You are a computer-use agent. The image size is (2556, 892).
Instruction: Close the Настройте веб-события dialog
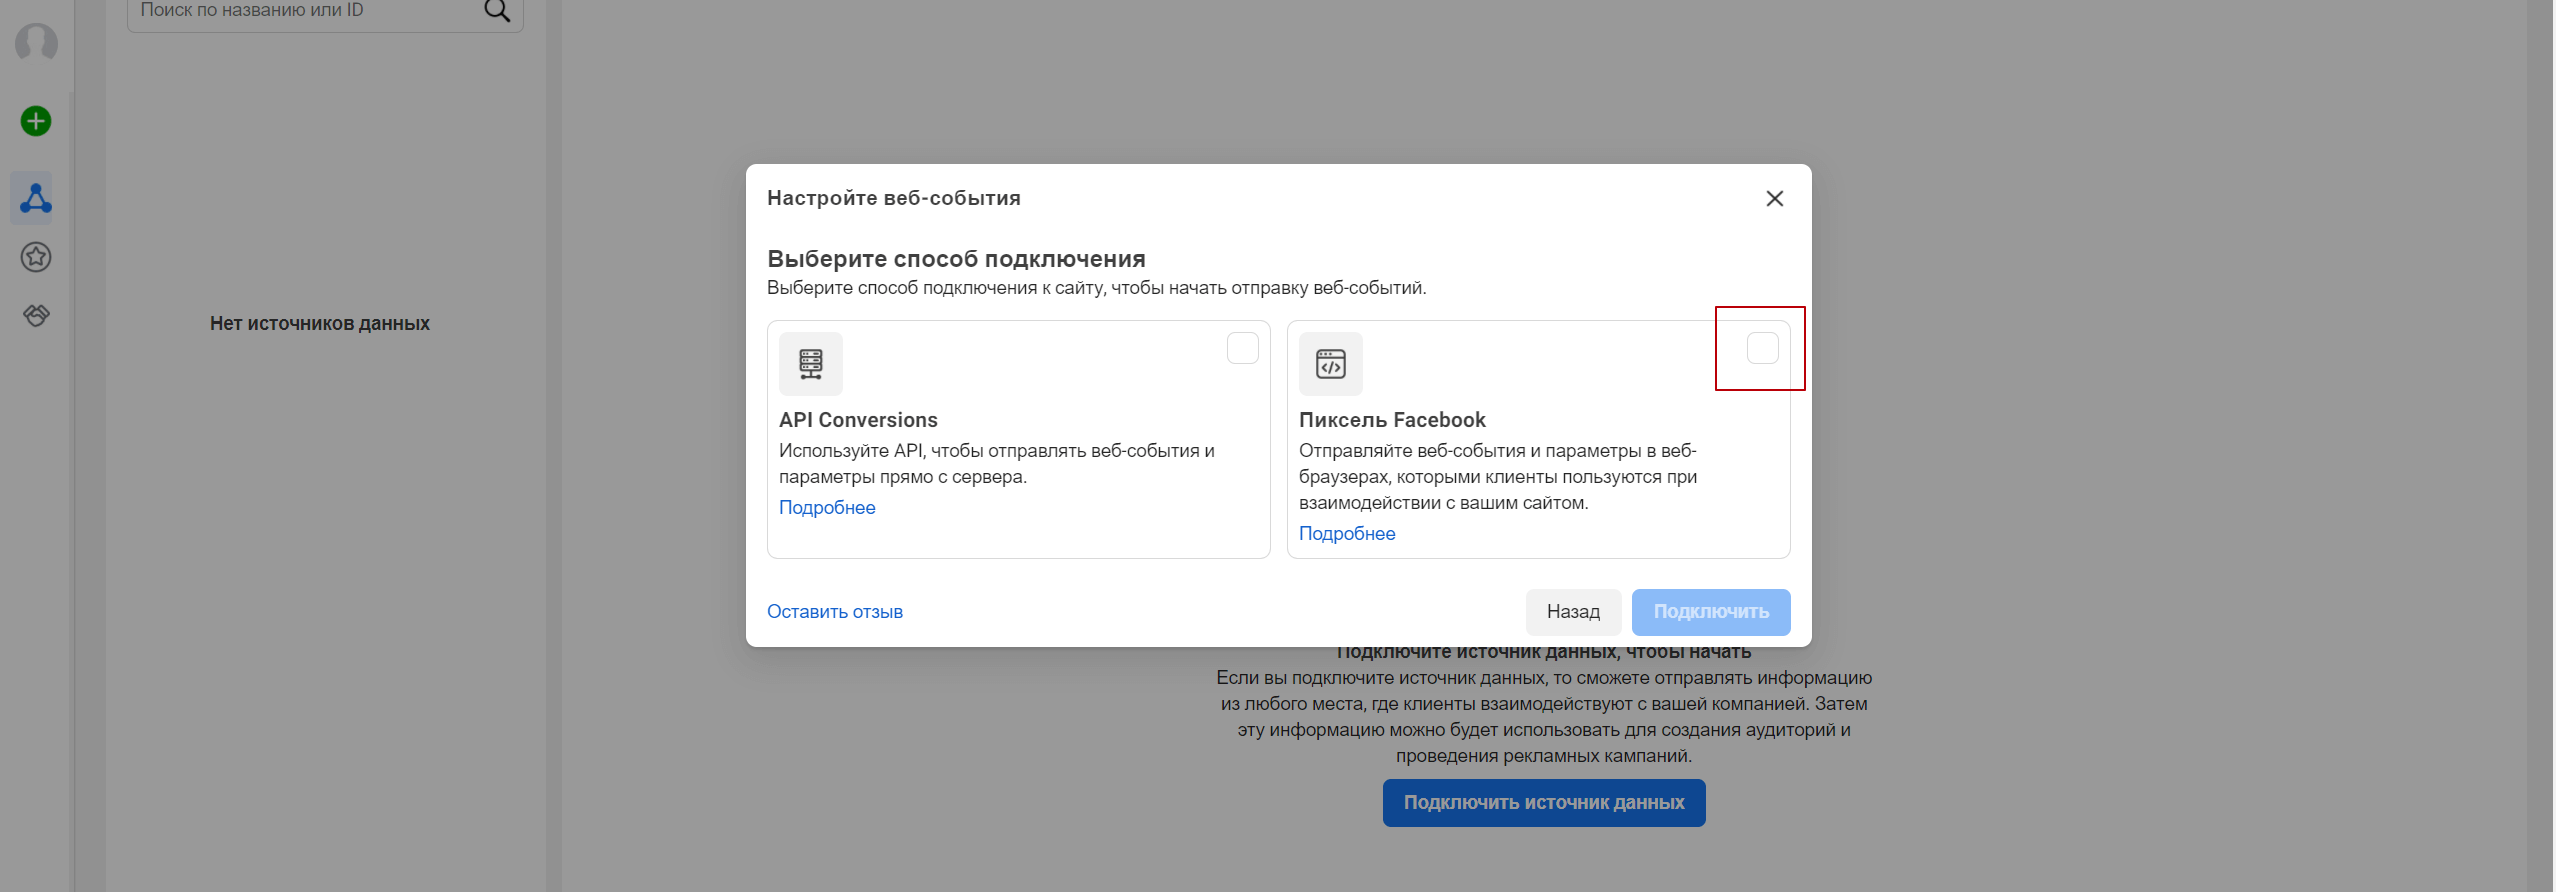[x=1774, y=198]
